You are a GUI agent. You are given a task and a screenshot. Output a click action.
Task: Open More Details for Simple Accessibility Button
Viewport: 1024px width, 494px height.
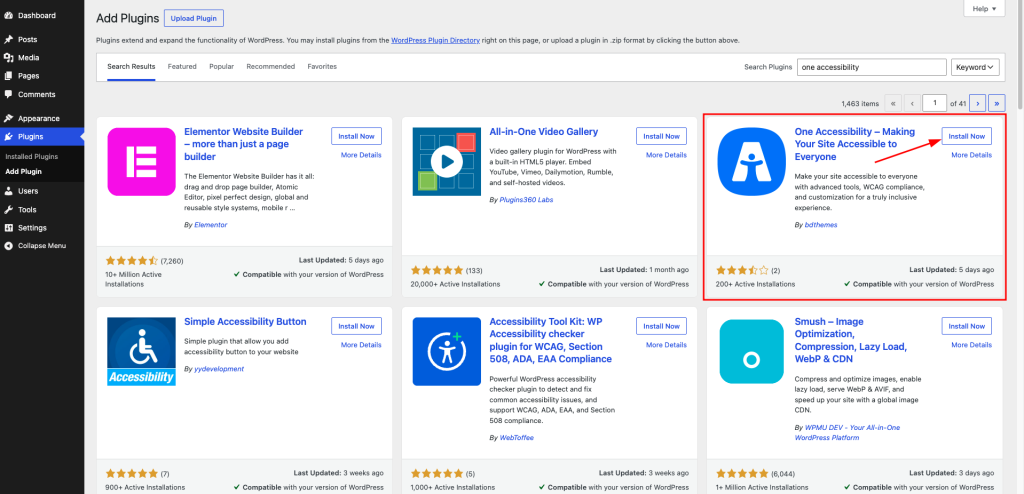[x=361, y=345]
